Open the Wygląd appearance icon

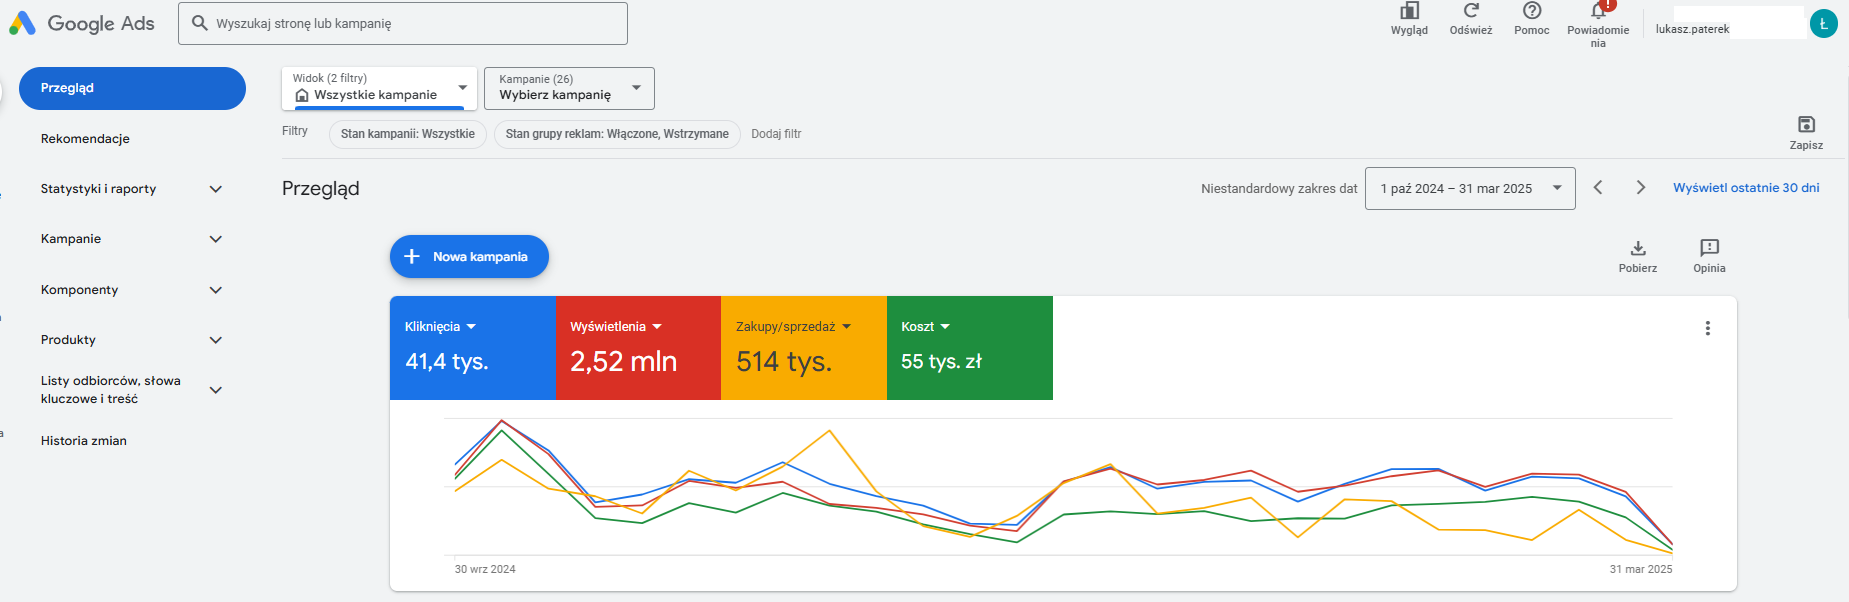pyautogui.click(x=1409, y=12)
